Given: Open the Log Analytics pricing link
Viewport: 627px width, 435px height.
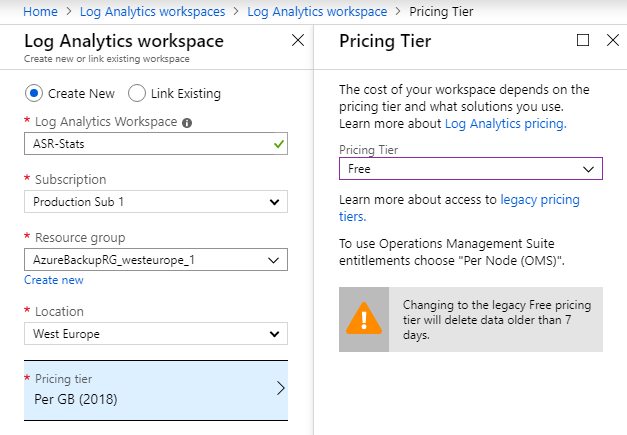Looking at the screenshot, I should (x=505, y=124).
